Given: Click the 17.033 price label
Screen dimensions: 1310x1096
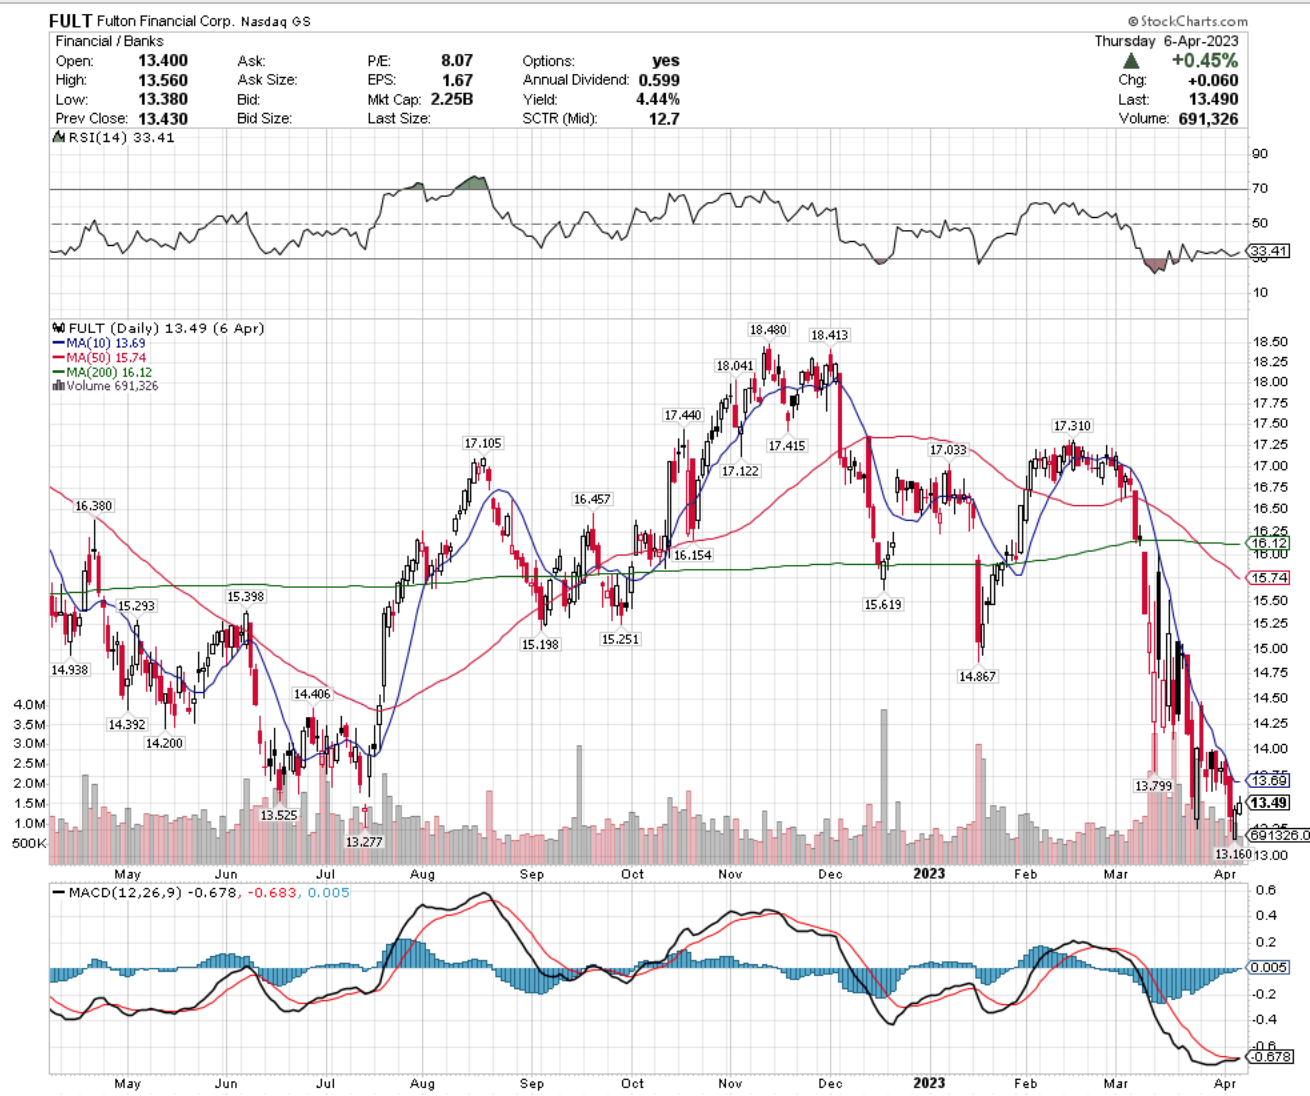Looking at the screenshot, I should coord(948,450).
